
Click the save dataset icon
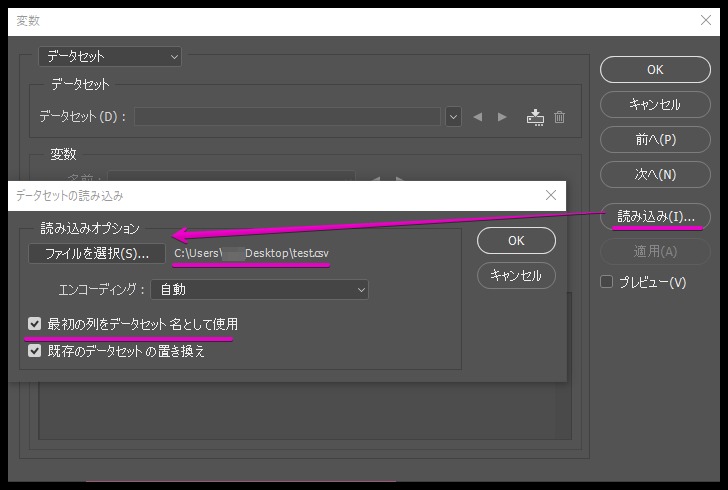tap(535, 117)
